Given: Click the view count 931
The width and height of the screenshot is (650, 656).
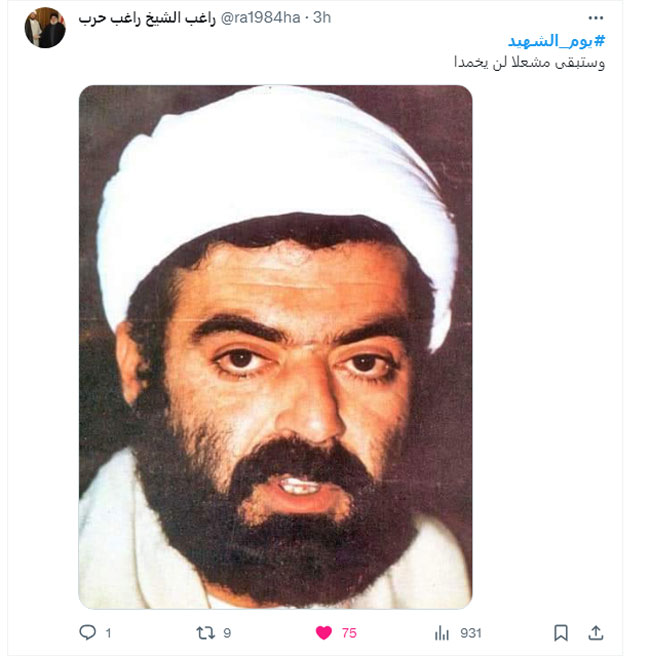Looking at the screenshot, I should tap(471, 633).
